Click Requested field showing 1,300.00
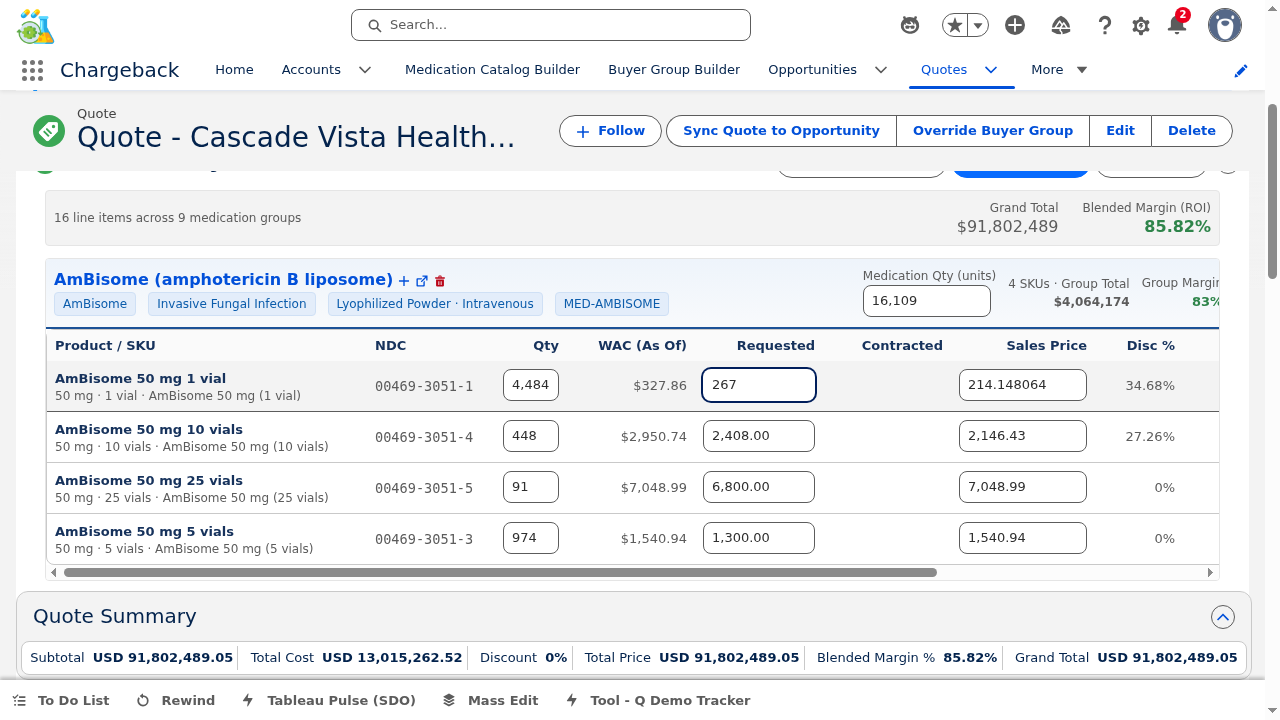 click(759, 538)
